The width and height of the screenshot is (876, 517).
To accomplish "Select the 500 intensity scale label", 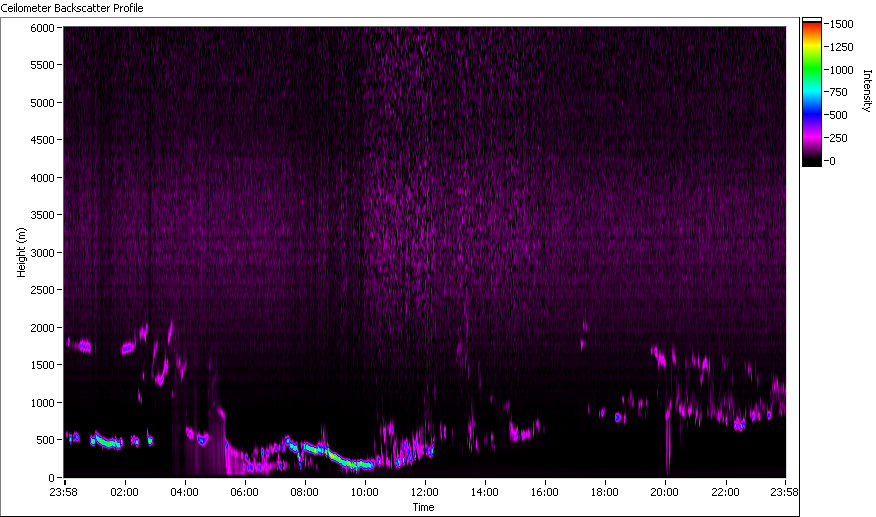I will pos(839,115).
